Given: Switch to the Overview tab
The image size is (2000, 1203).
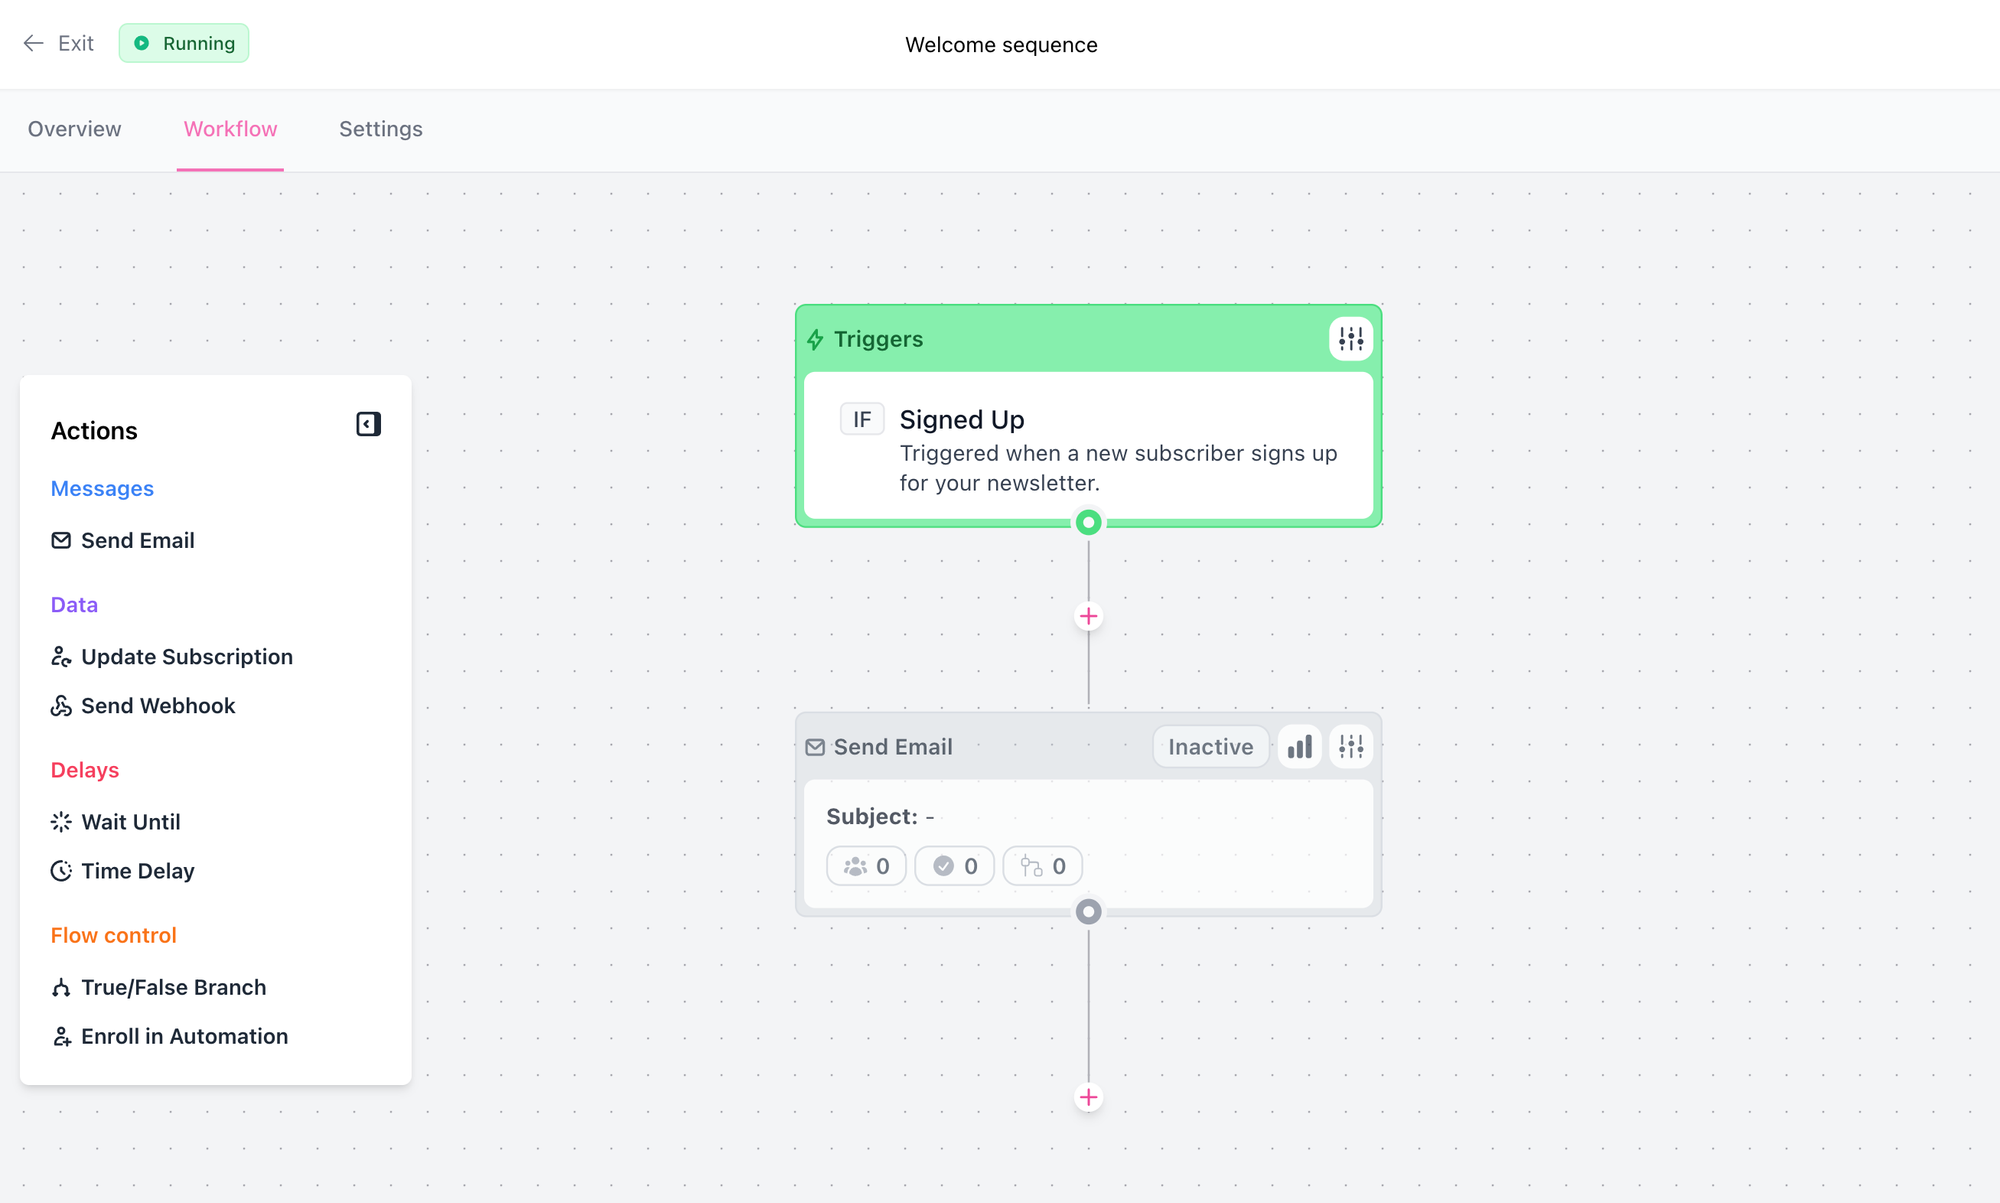Looking at the screenshot, I should coord(74,129).
